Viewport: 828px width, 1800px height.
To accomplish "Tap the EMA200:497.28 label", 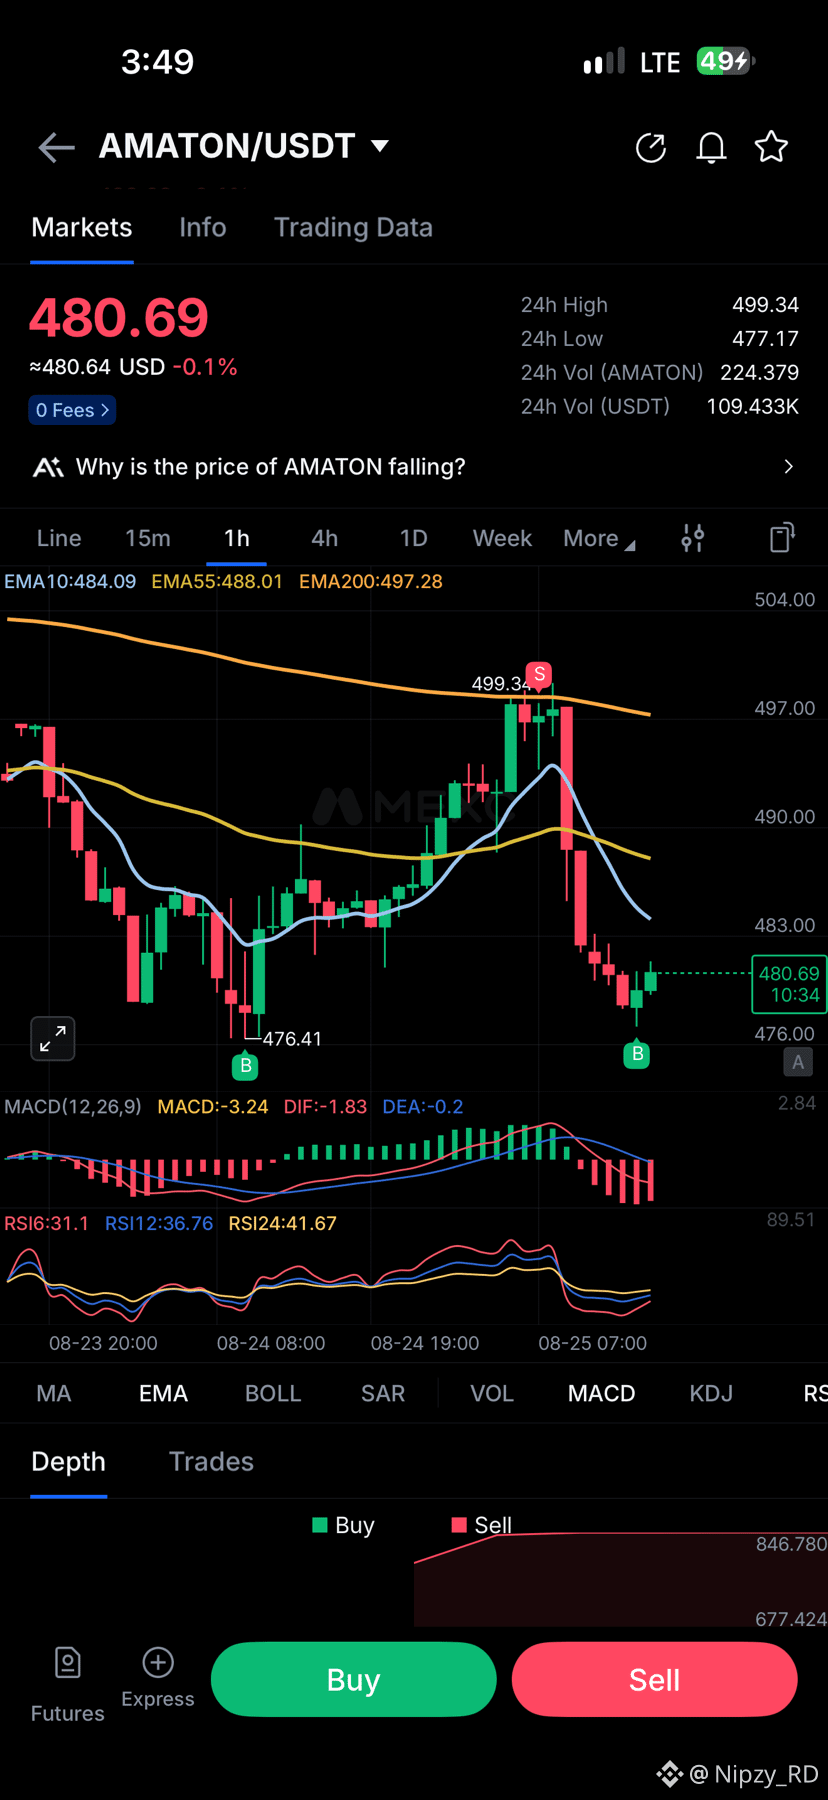I will (371, 581).
